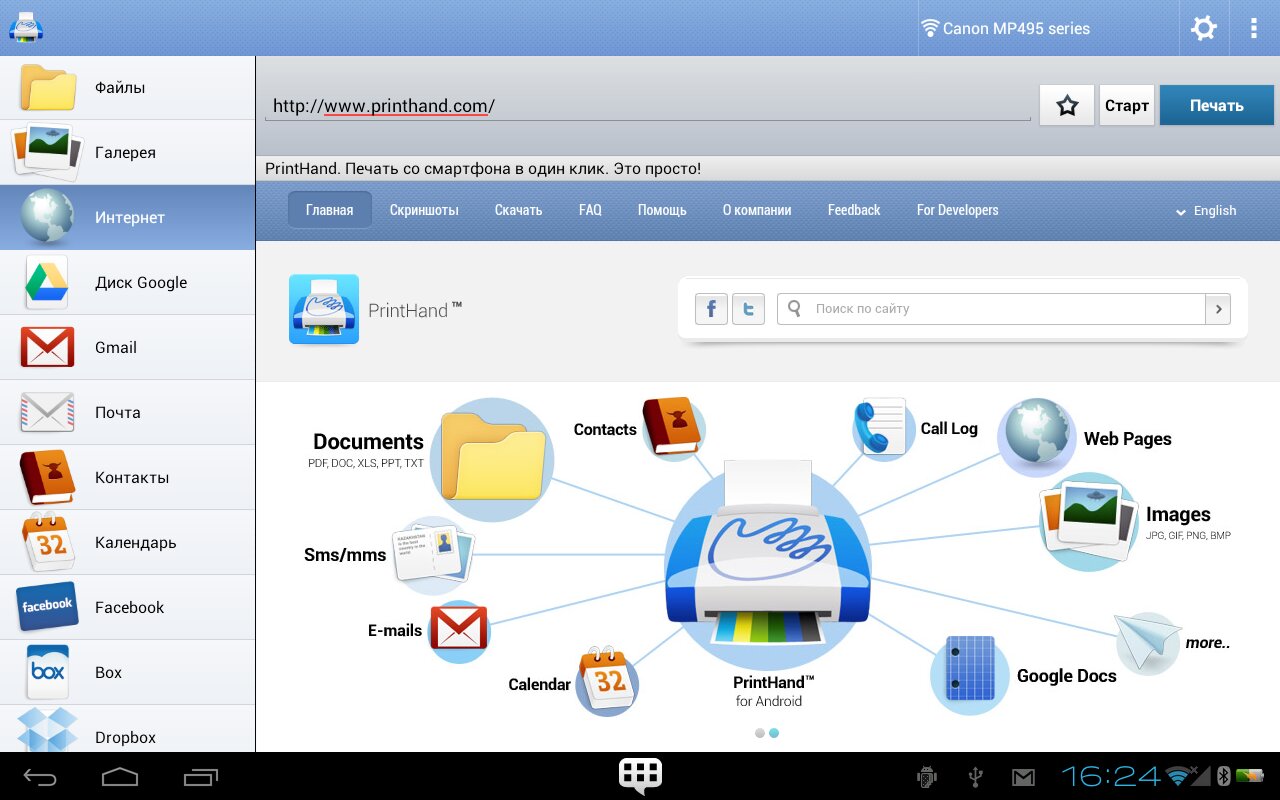
Task: Open the three-dot overflow menu
Action: click(x=1253, y=28)
